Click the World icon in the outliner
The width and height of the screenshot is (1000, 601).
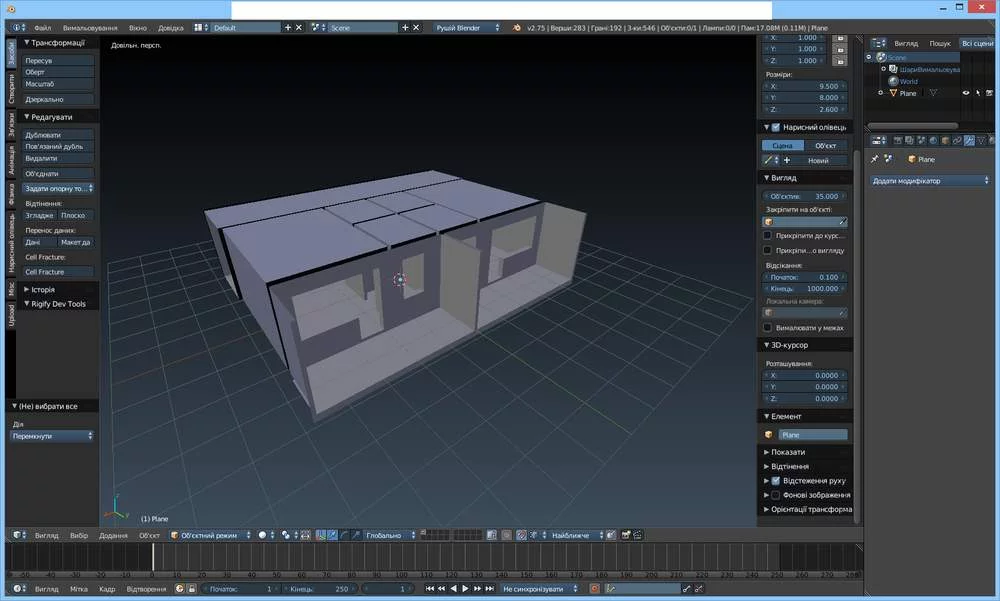pos(894,81)
